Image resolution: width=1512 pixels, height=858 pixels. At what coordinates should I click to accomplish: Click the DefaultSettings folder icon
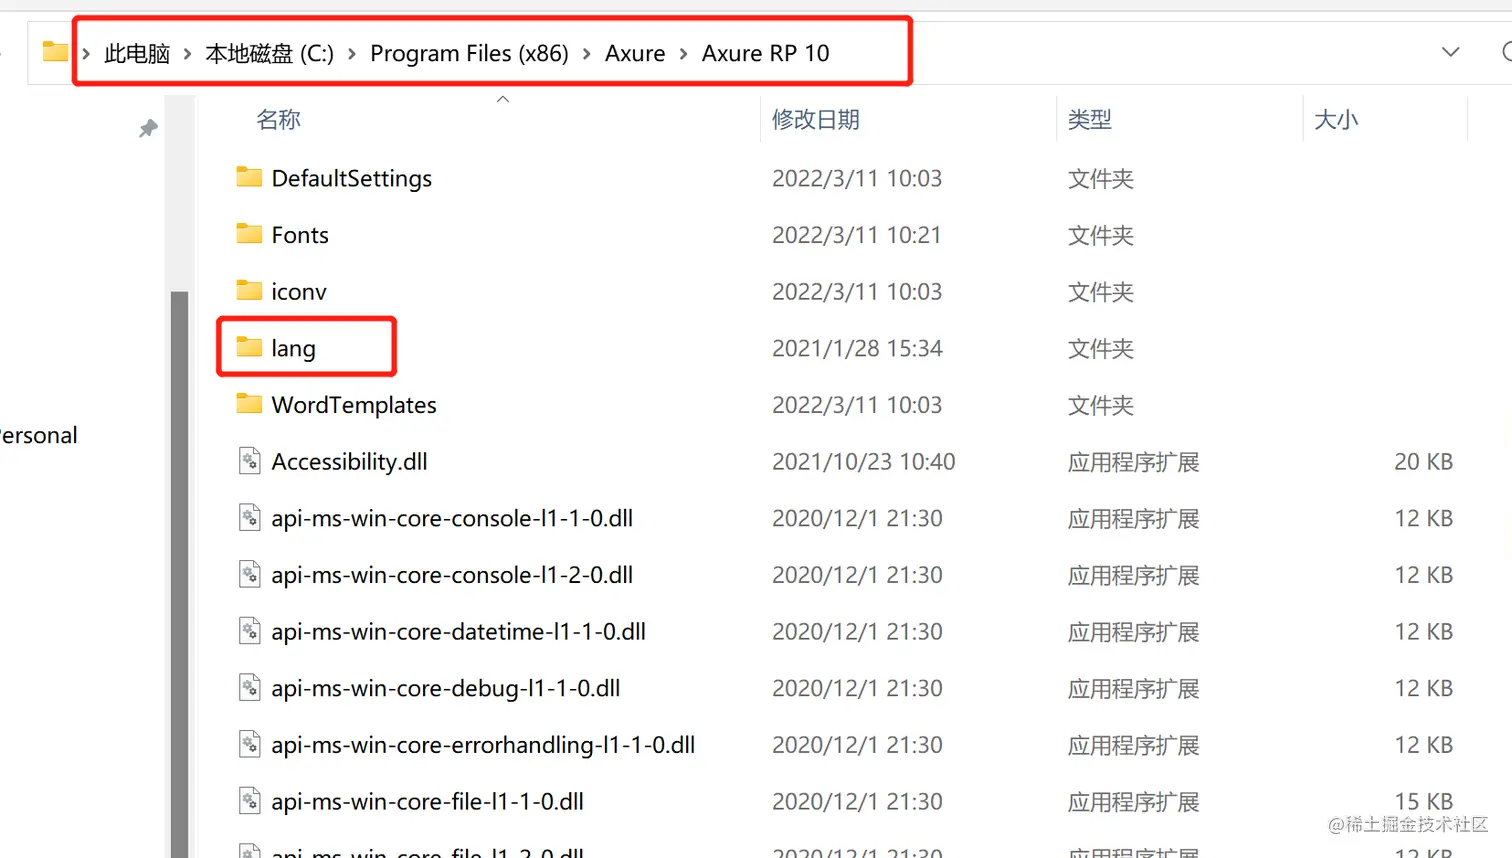pyautogui.click(x=249, y=177)
